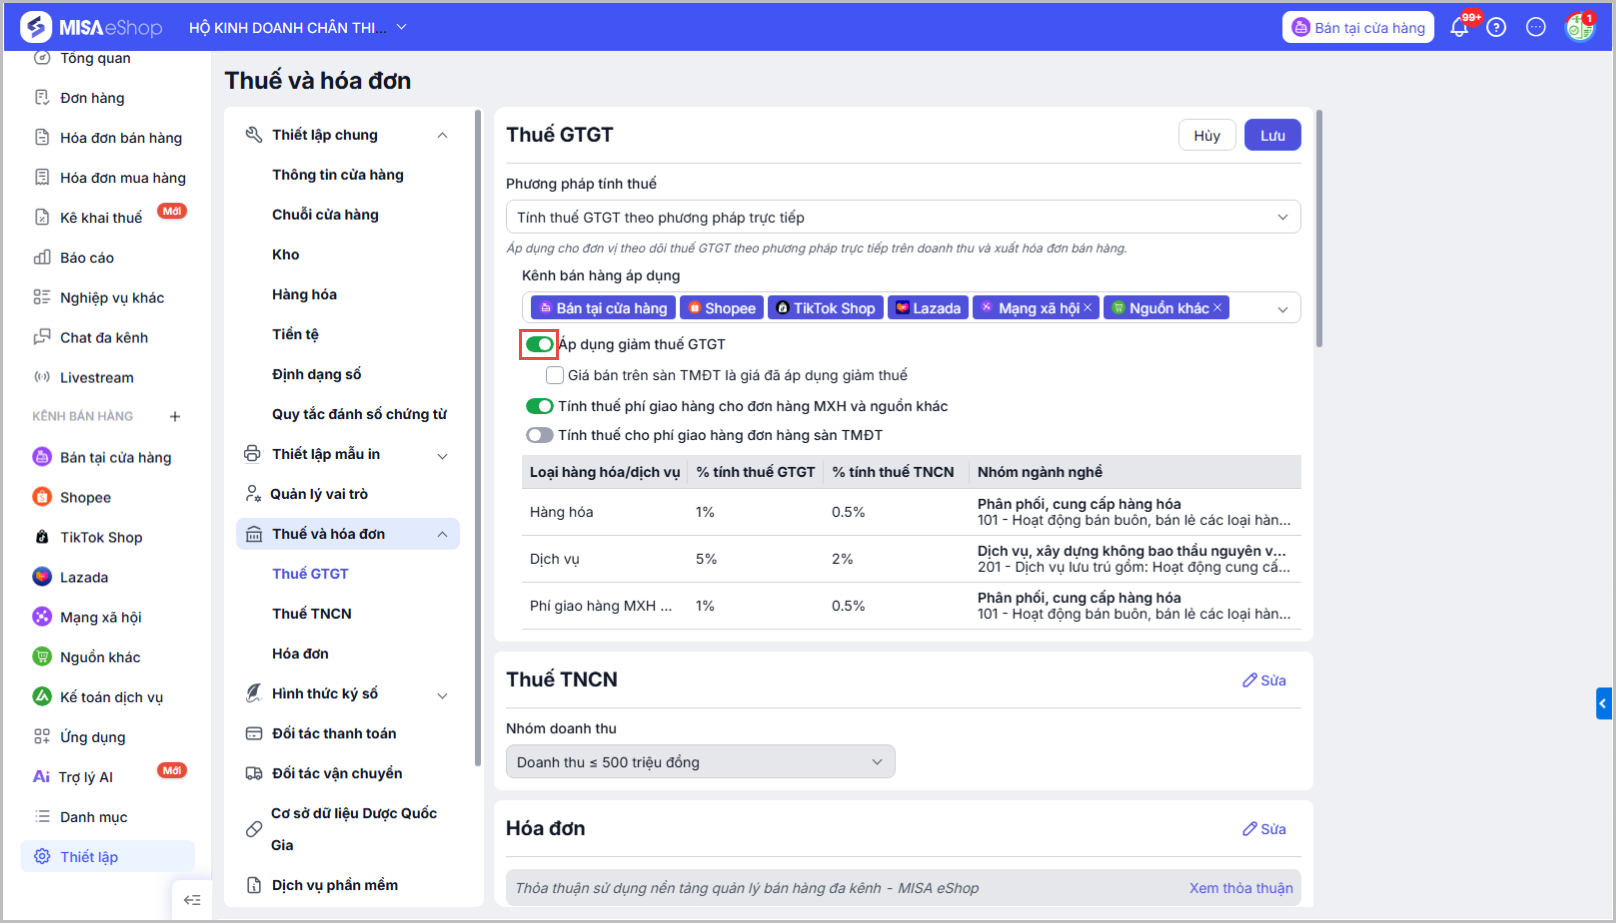Viewport: 1616px width, 923px height.
Task: Remove the Mạng xã hội channel tag
Action: click(x=1088, y=308)
